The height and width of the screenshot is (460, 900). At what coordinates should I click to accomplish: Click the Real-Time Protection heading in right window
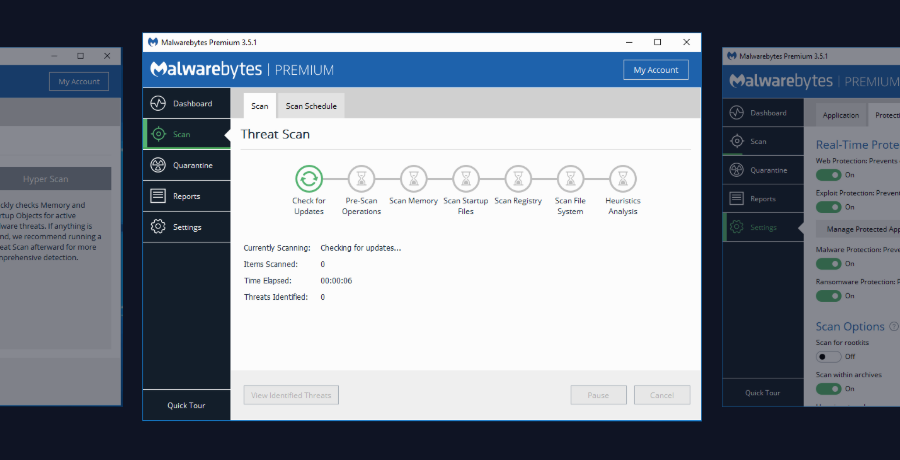click(x=858, y=145)
